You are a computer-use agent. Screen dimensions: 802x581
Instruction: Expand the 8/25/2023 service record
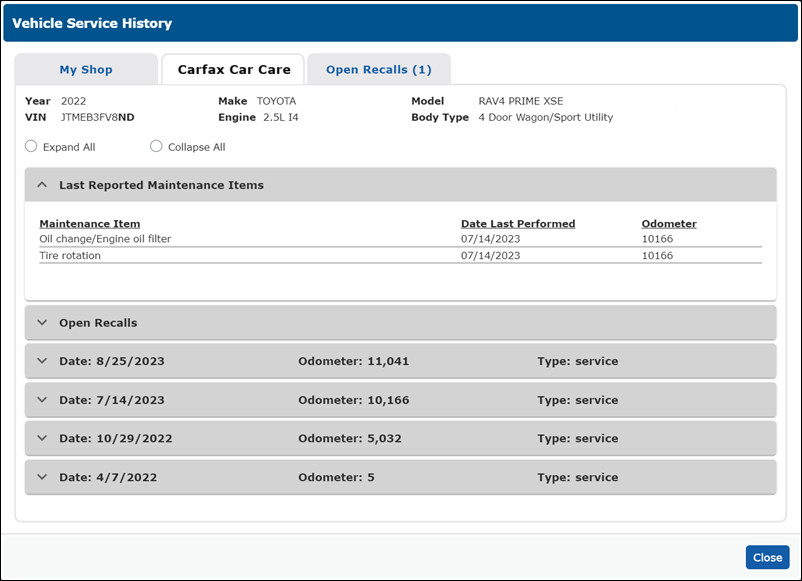coord(400,361)
